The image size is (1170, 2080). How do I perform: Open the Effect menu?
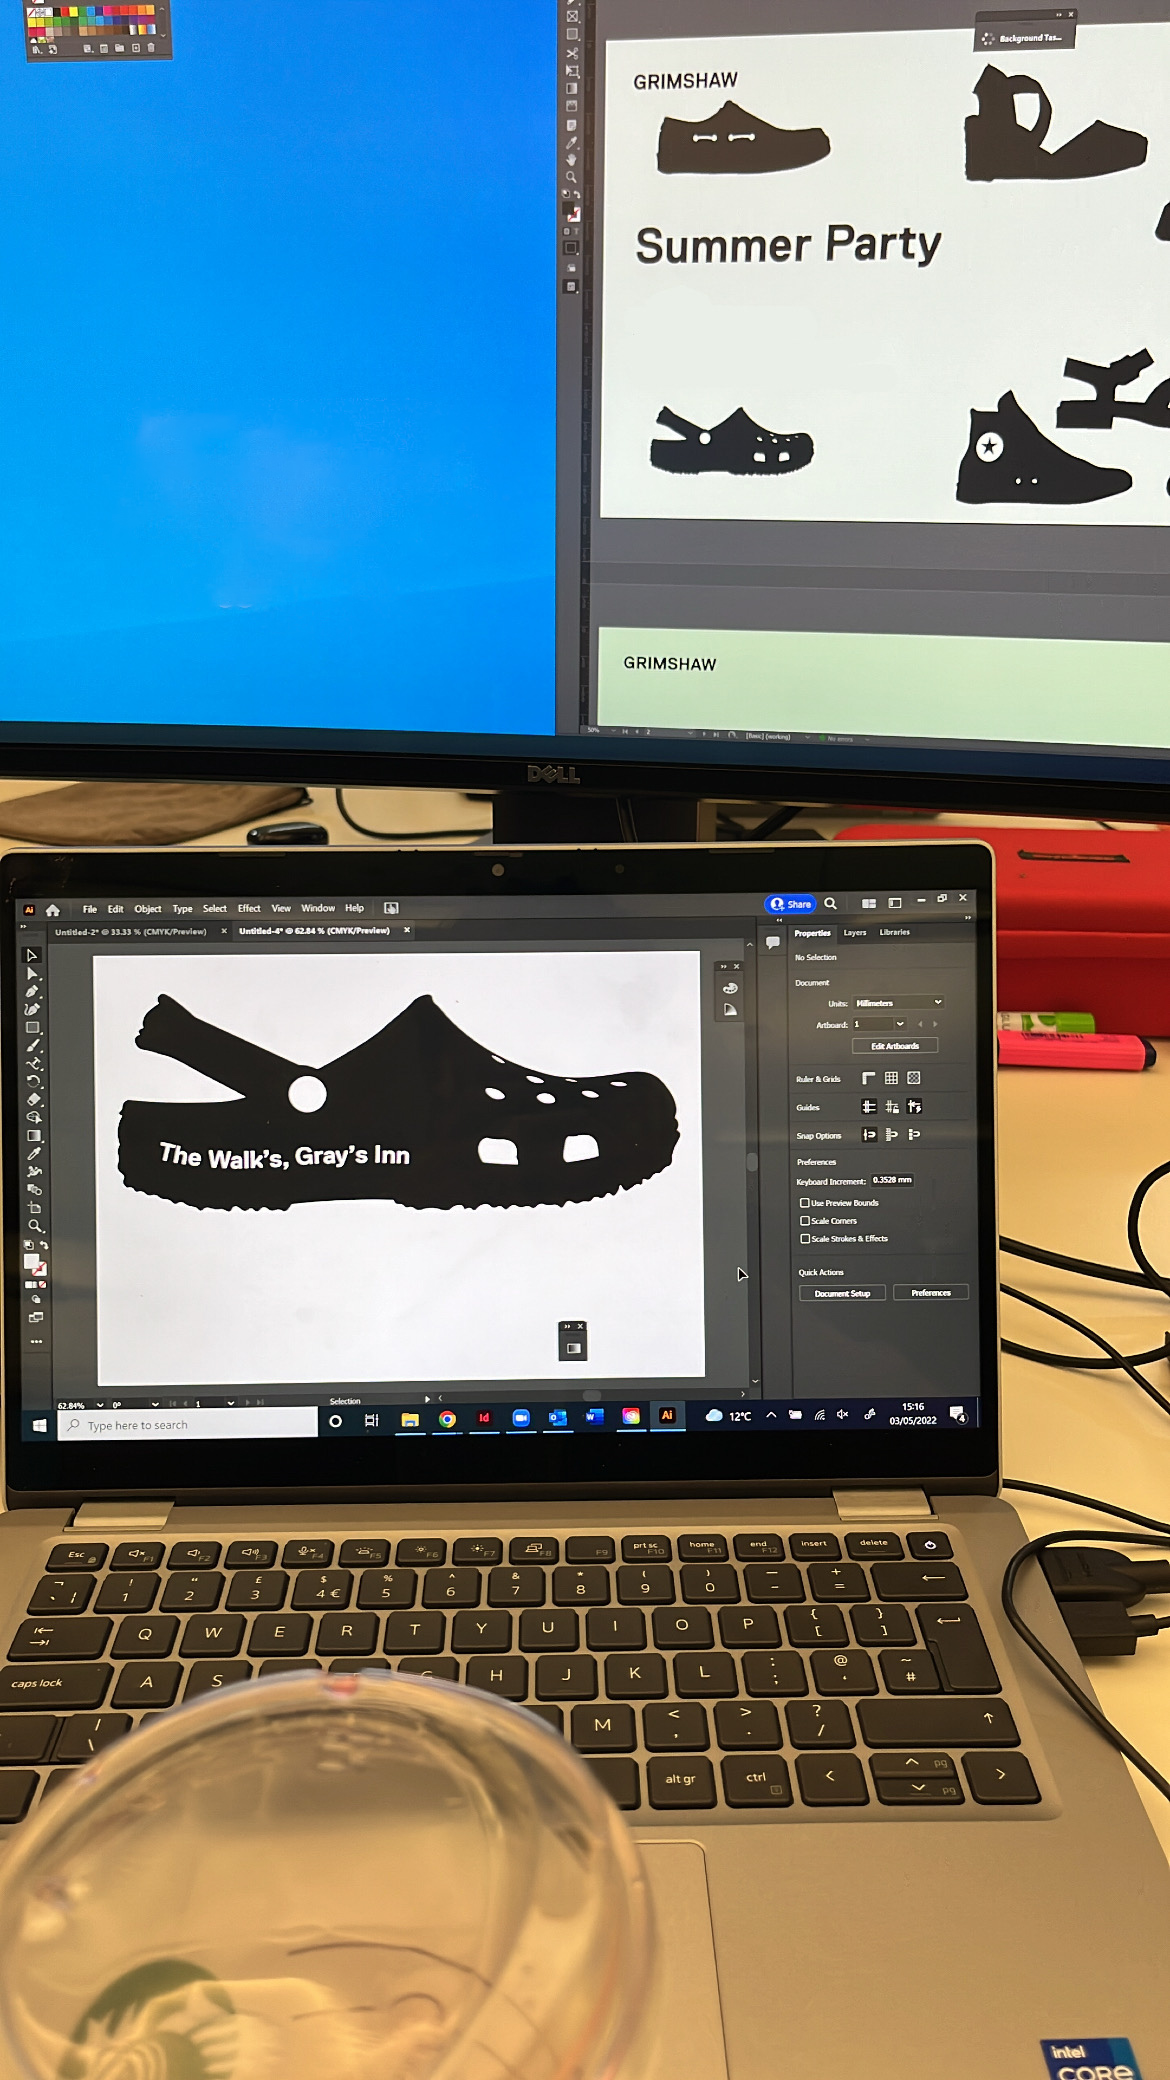249,909
